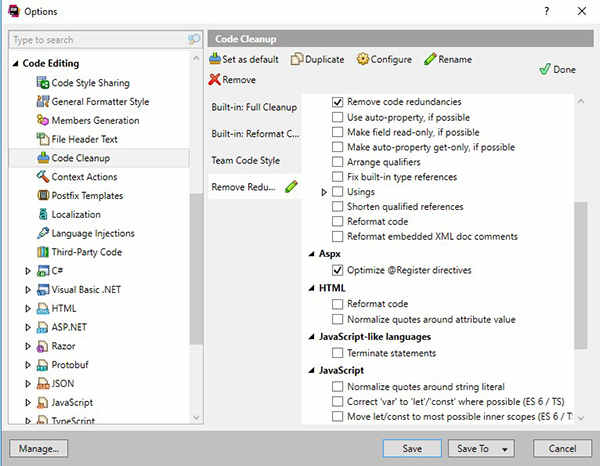Image resolution: width=600 pixels, height=466 pixels.
Task: Click the Configure gear icon
Action: click(x=362, y=59)
